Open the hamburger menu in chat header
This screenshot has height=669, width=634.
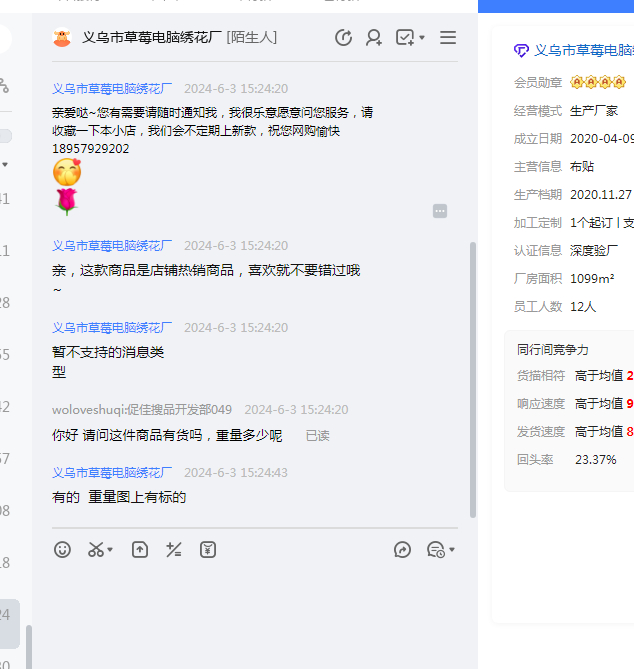click(448, 38)
